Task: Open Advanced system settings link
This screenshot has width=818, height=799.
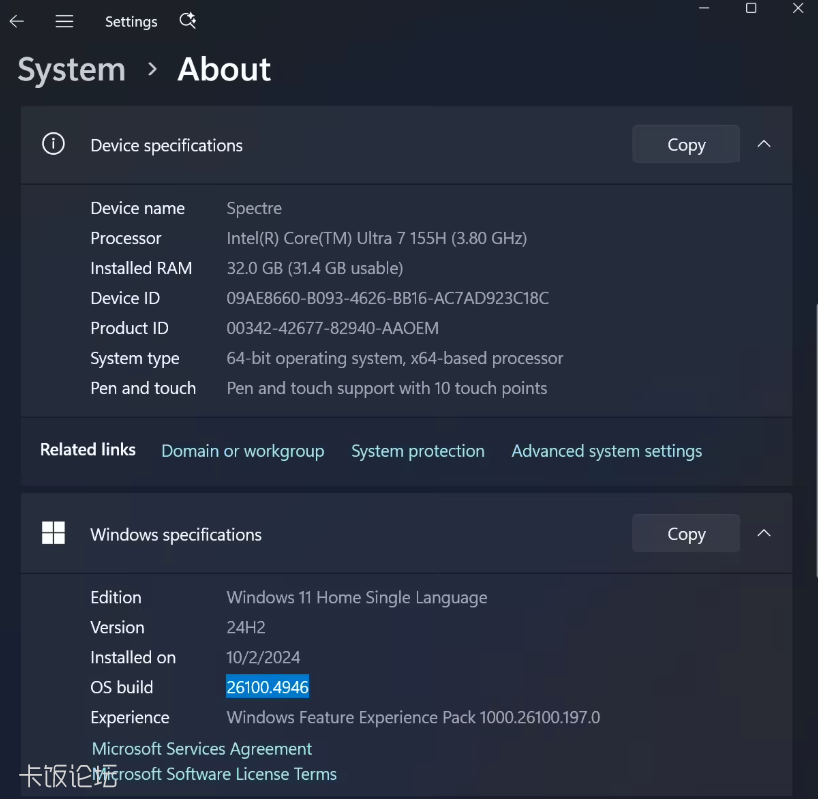Action: [607, 451]
